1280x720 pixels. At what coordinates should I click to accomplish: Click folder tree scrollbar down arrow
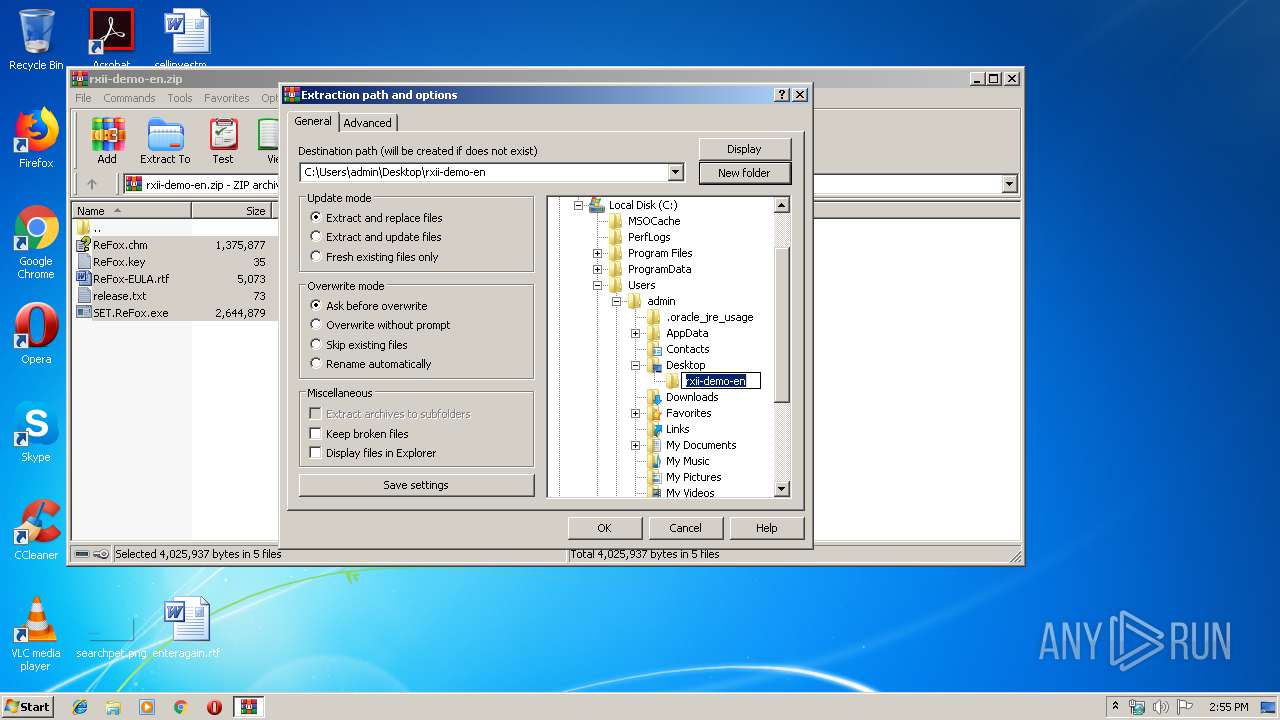tap(782, 489)
